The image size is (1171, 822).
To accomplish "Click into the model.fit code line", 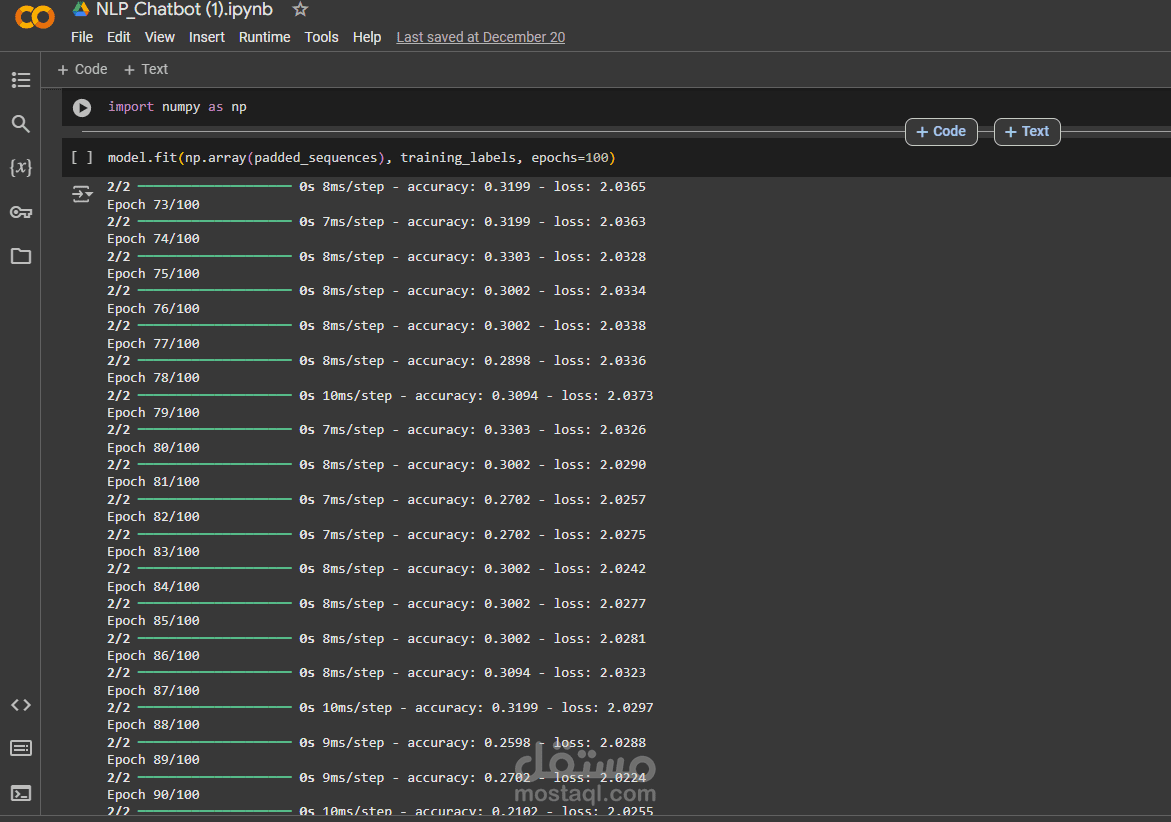I will 361,158.
